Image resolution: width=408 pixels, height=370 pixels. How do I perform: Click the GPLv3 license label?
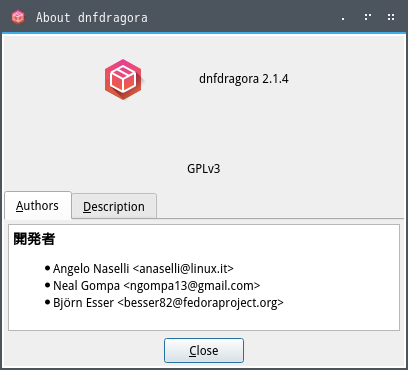click(204, 169)
